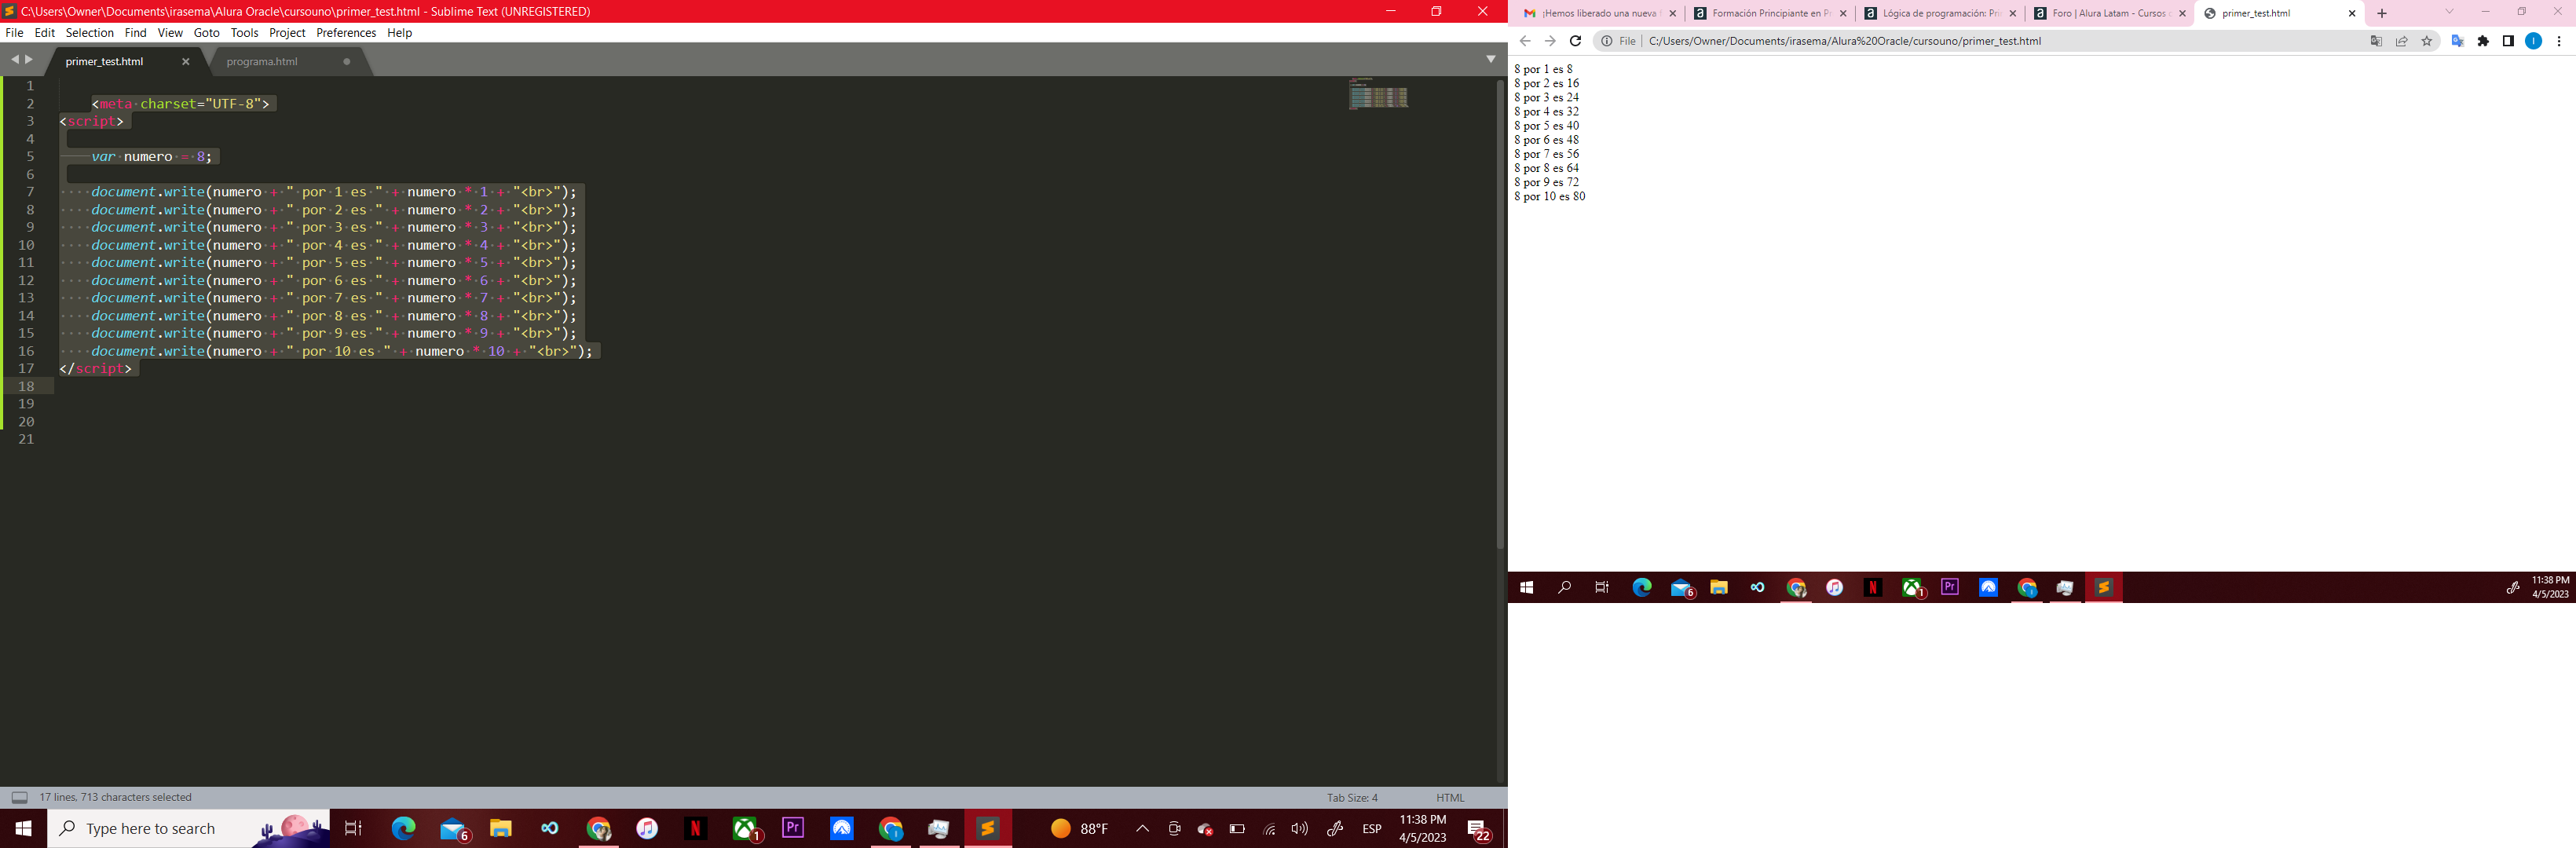Click '8 por 10 es 80' text in browser
The image size is (2576, 848).
click(x=1549, y=197)
